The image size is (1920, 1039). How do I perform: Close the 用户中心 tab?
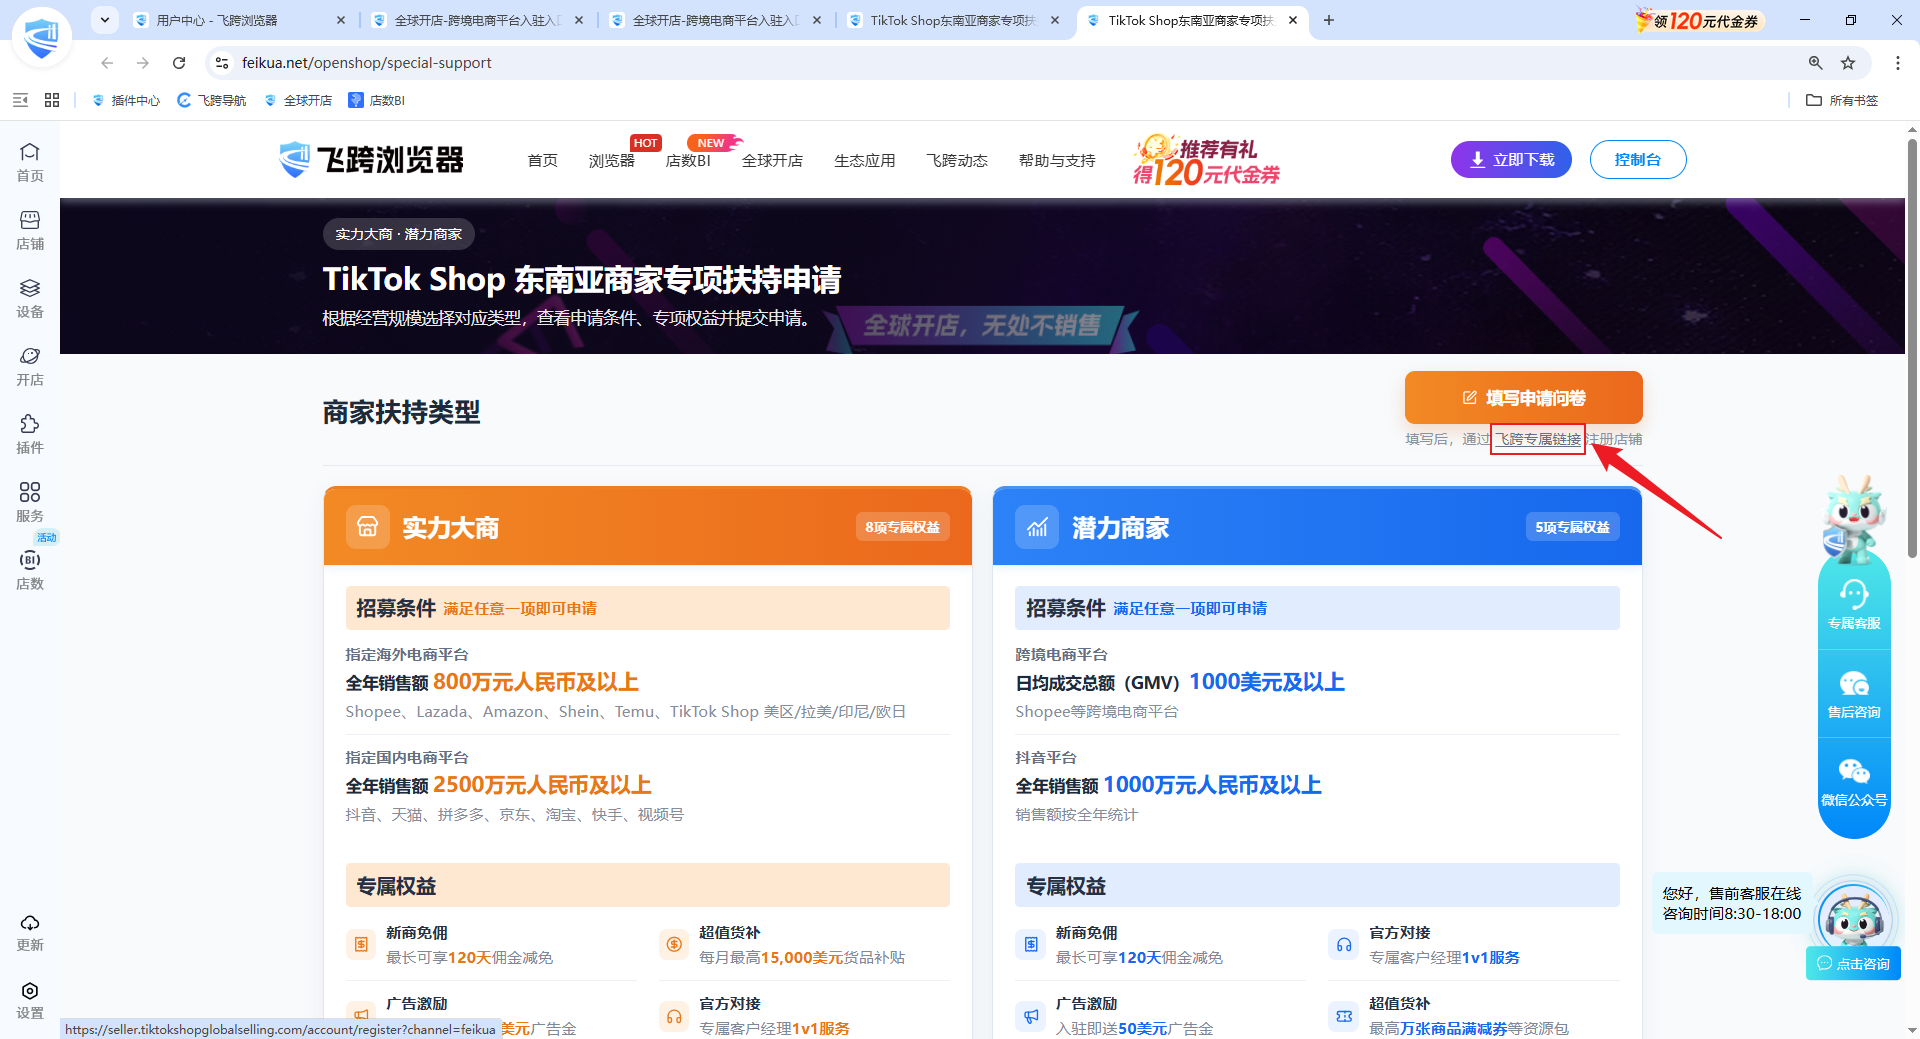[341, 20]
